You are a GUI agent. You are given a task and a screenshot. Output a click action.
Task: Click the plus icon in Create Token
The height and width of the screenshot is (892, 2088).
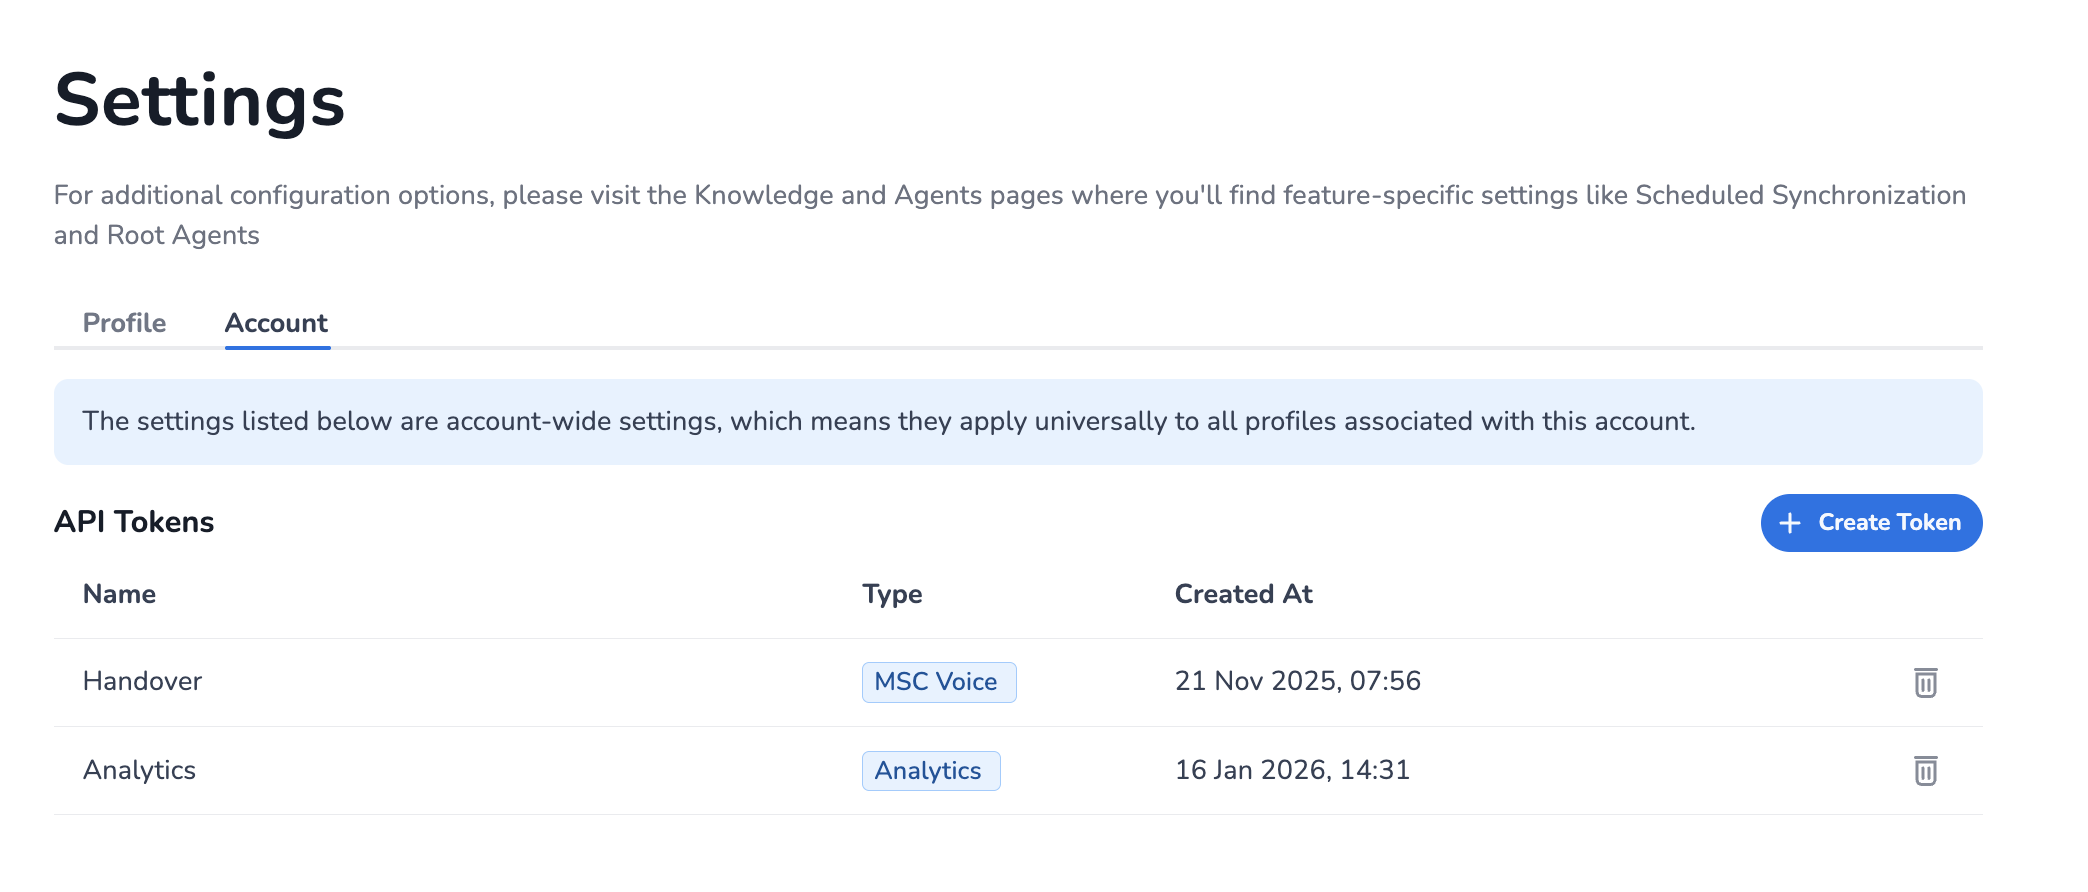(x=1790, y=523)
